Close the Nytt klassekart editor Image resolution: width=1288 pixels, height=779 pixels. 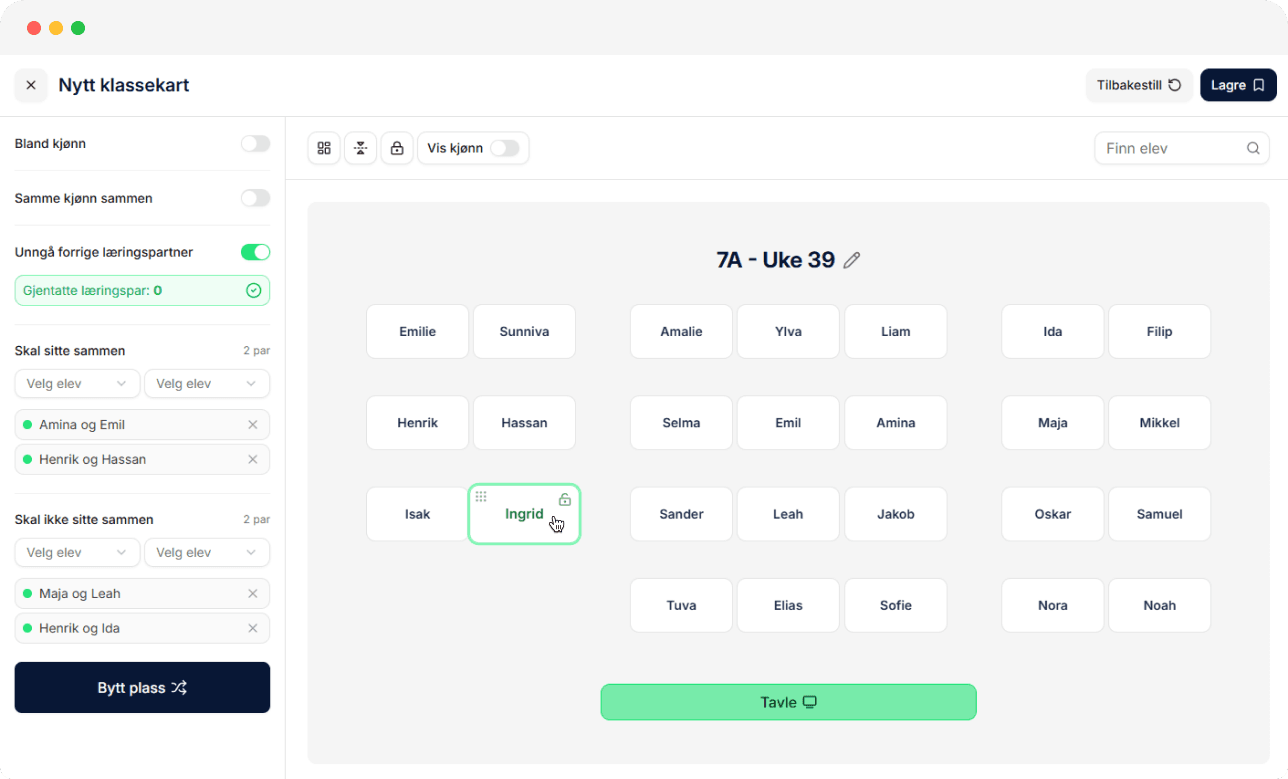pyautogui.click(x=31, y=85)
